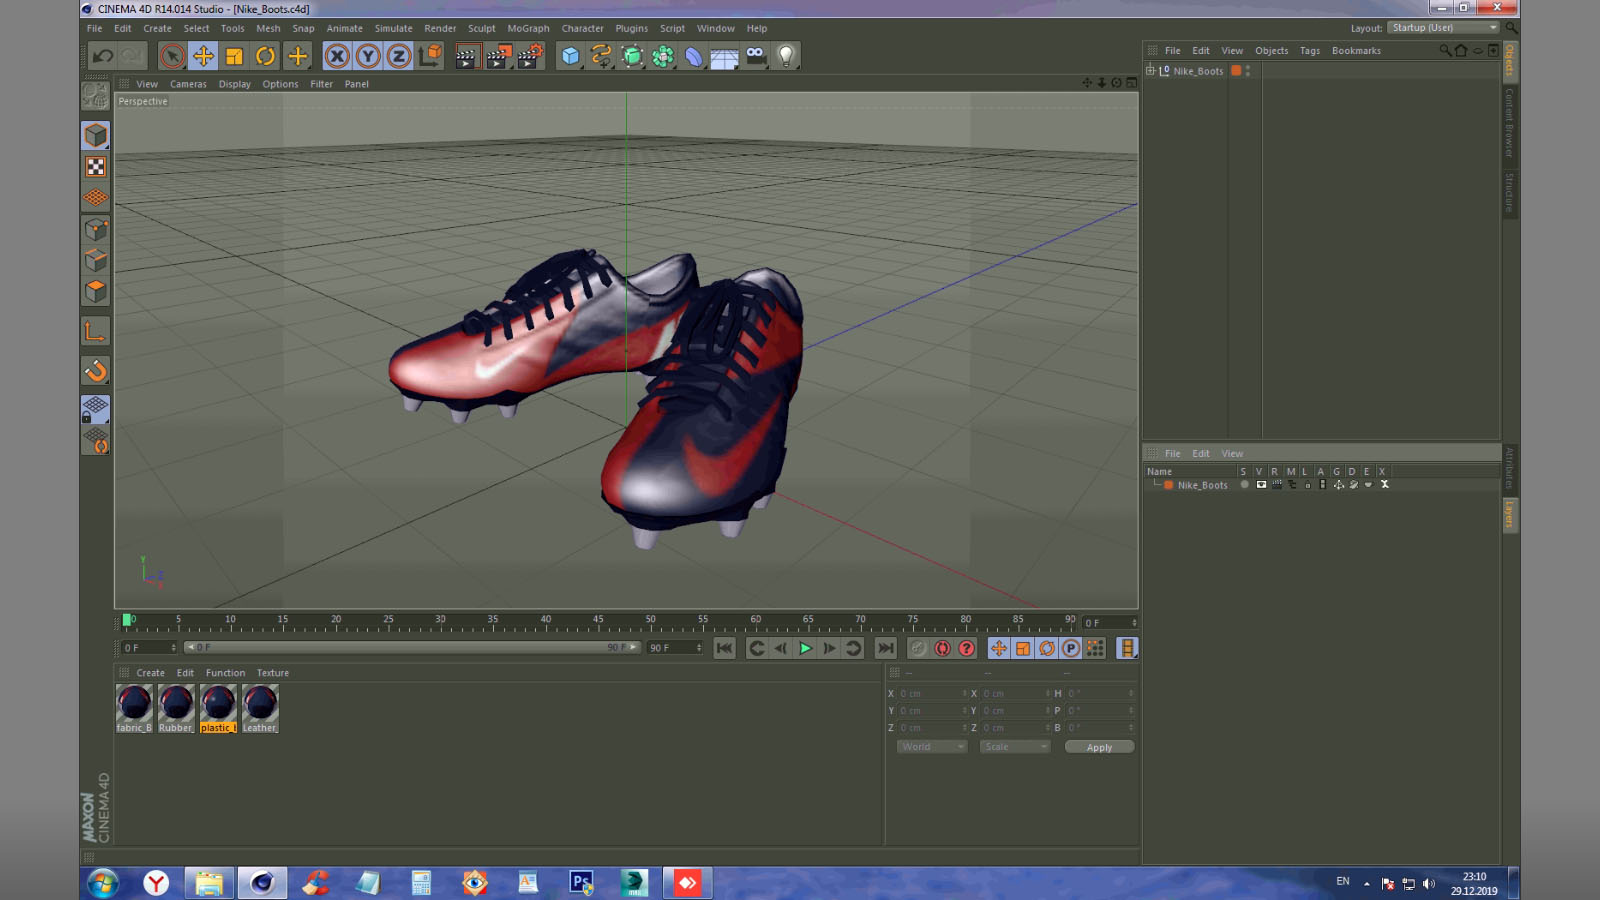The height and width of the screenshot is (900, 1600).
Task: Open viewport Display menu
Action: 235,84
